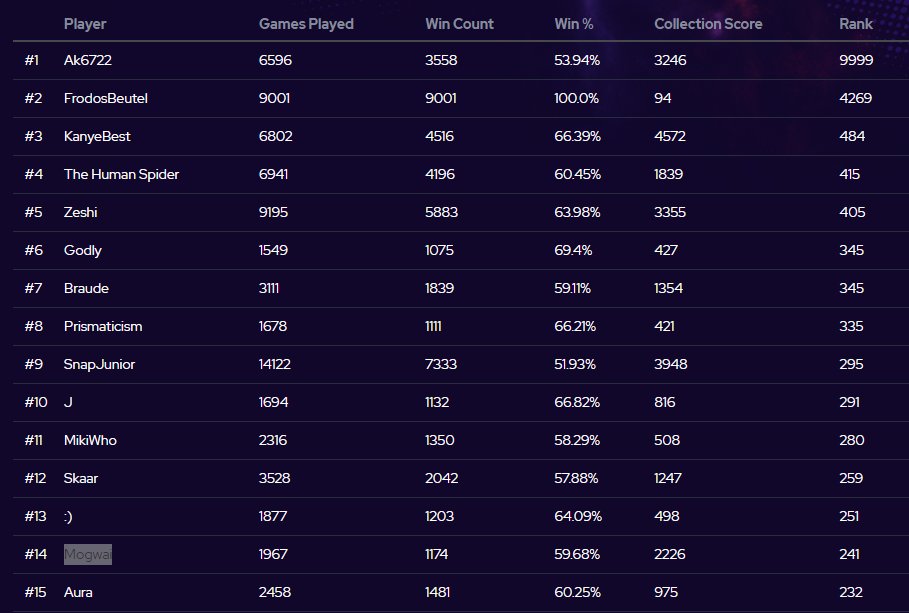Select player name Zeshi
This screenshot has width=909, height=613.
pyautogui.click(x=81, y=212)
